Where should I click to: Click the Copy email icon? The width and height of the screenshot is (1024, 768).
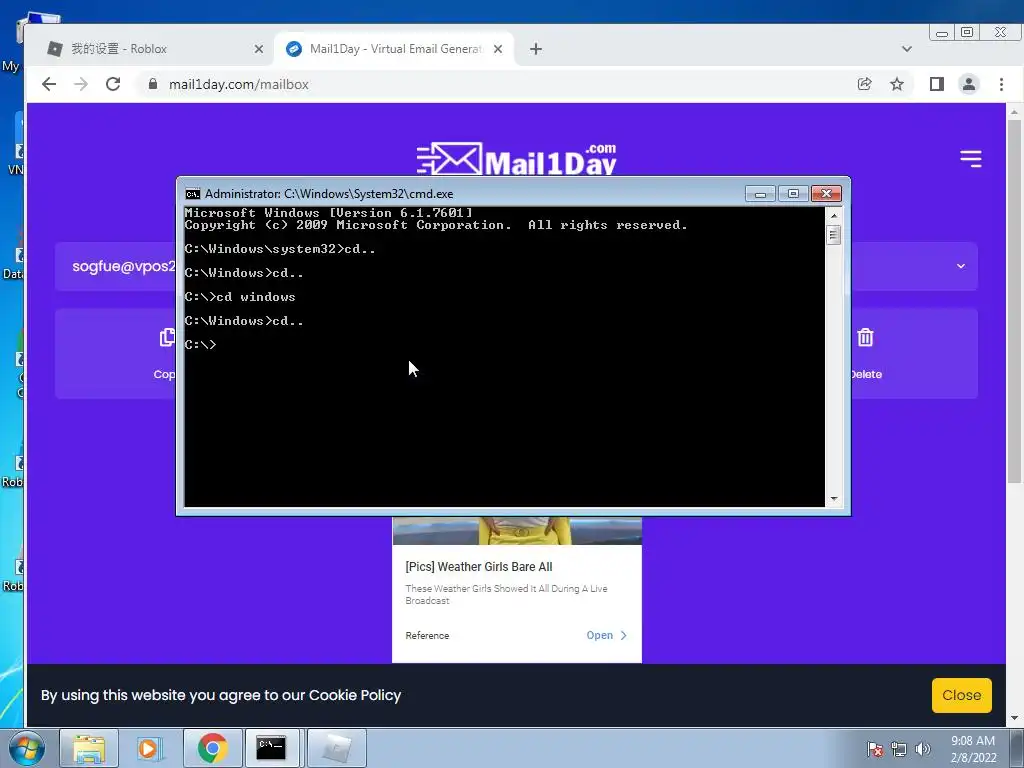click(x=167, y=337)
